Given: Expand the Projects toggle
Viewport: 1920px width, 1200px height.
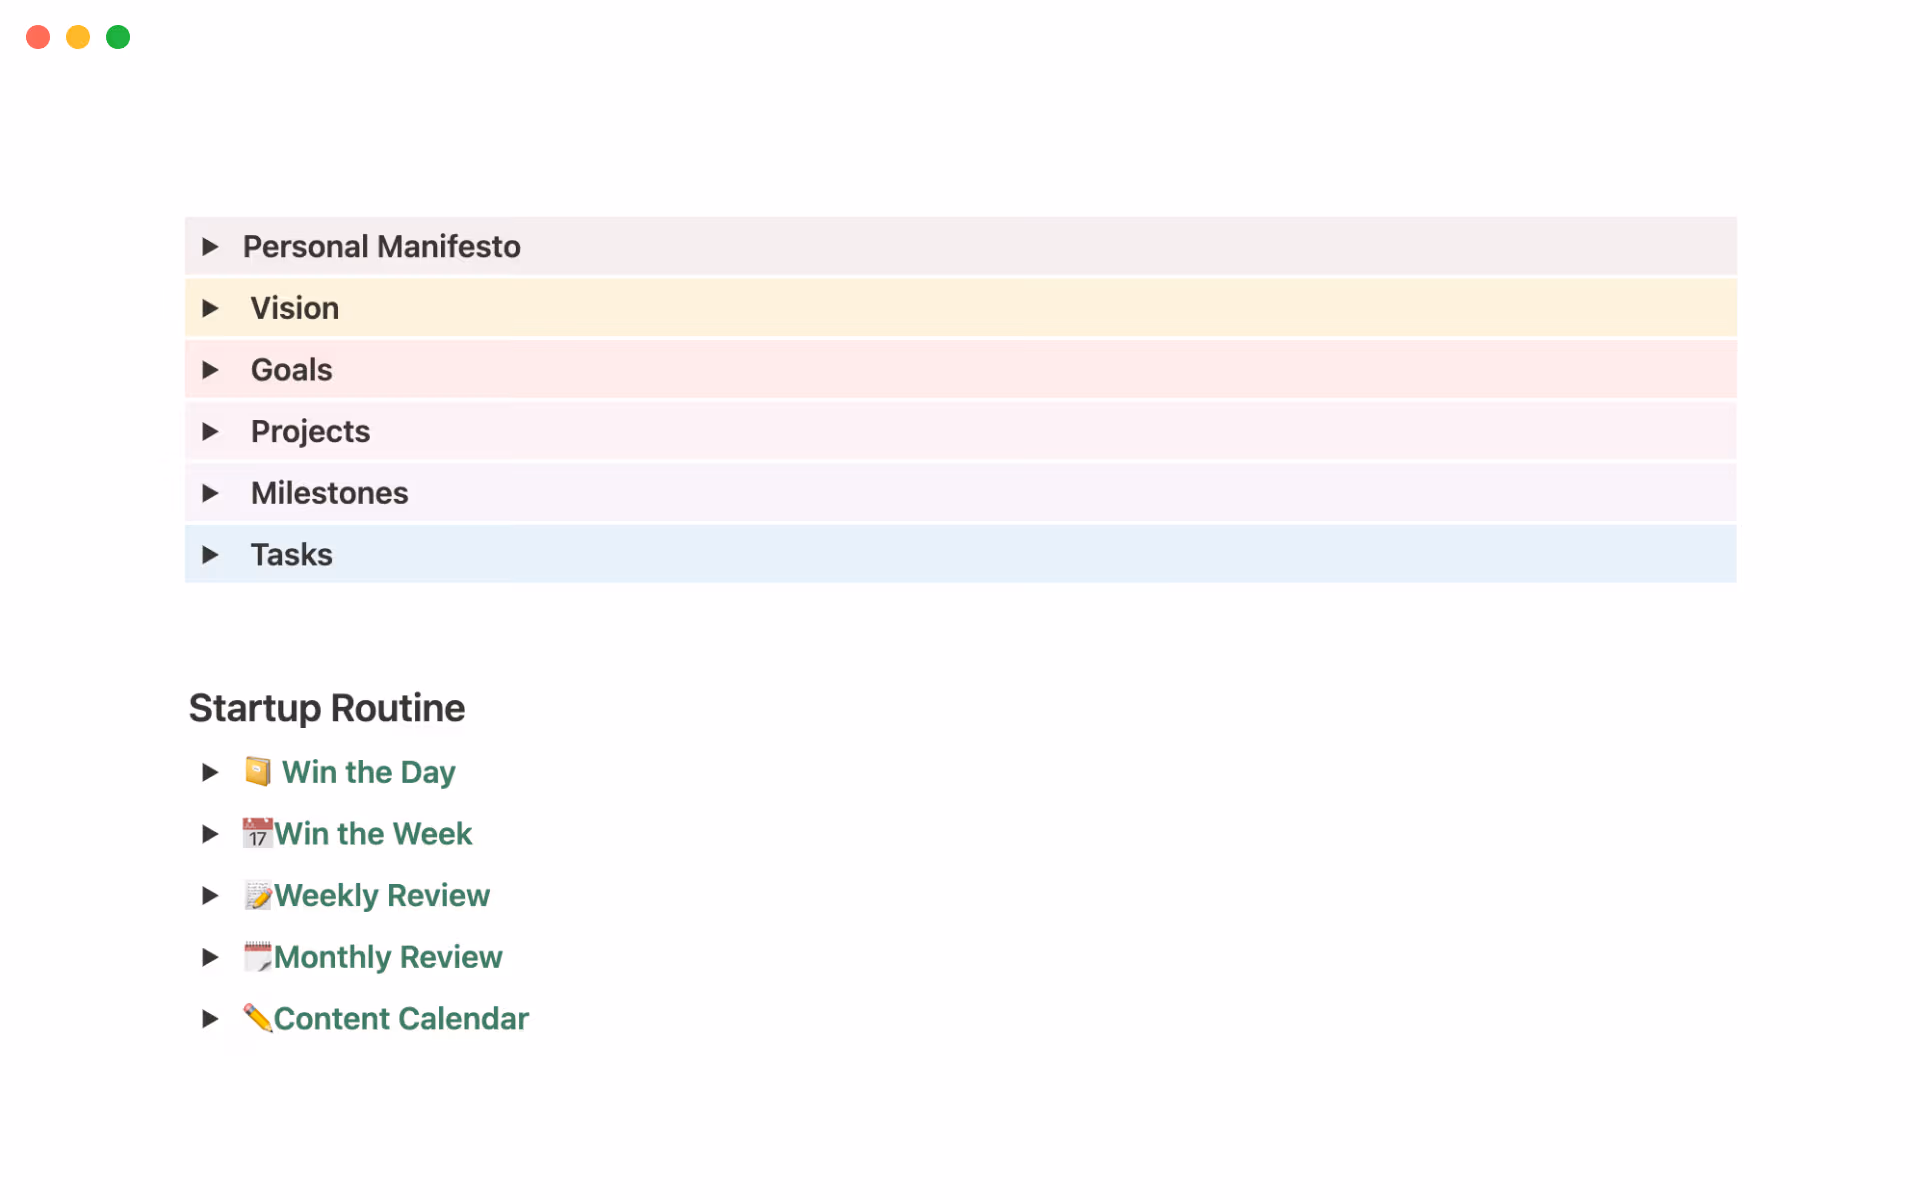Looking at the screenshot, I should pos(210,431).
